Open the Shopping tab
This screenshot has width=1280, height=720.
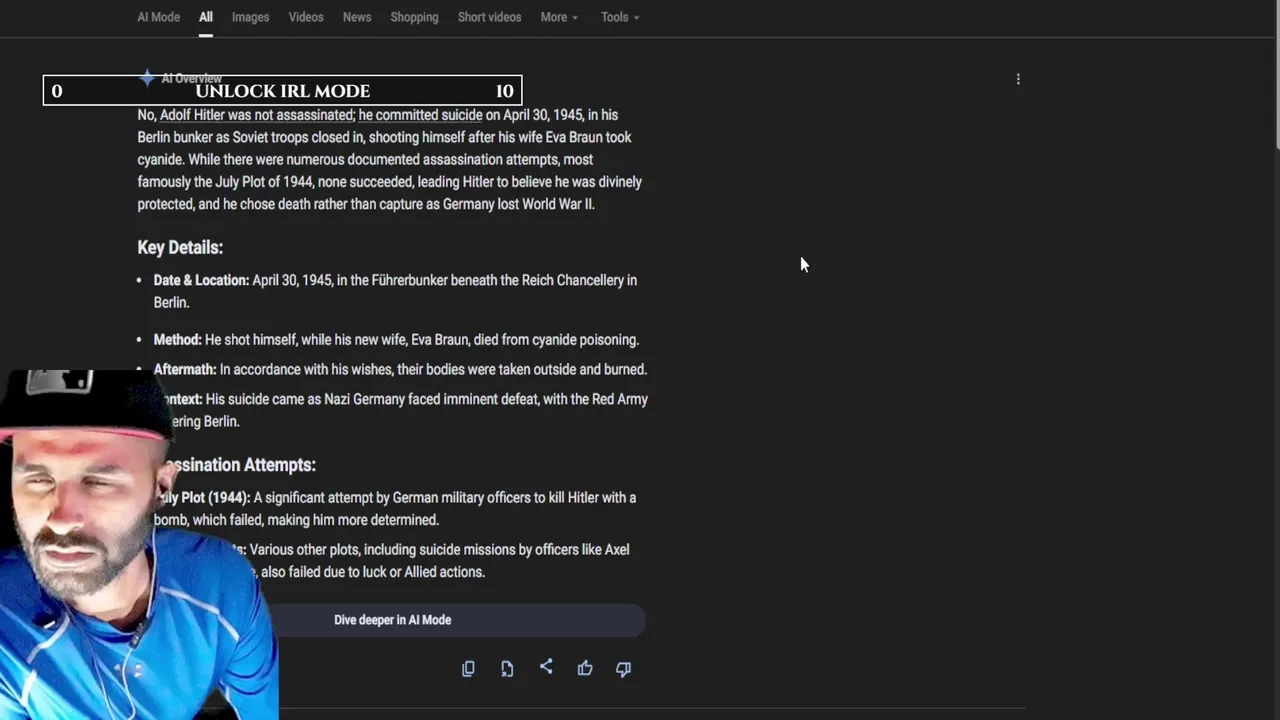point(414,17)
